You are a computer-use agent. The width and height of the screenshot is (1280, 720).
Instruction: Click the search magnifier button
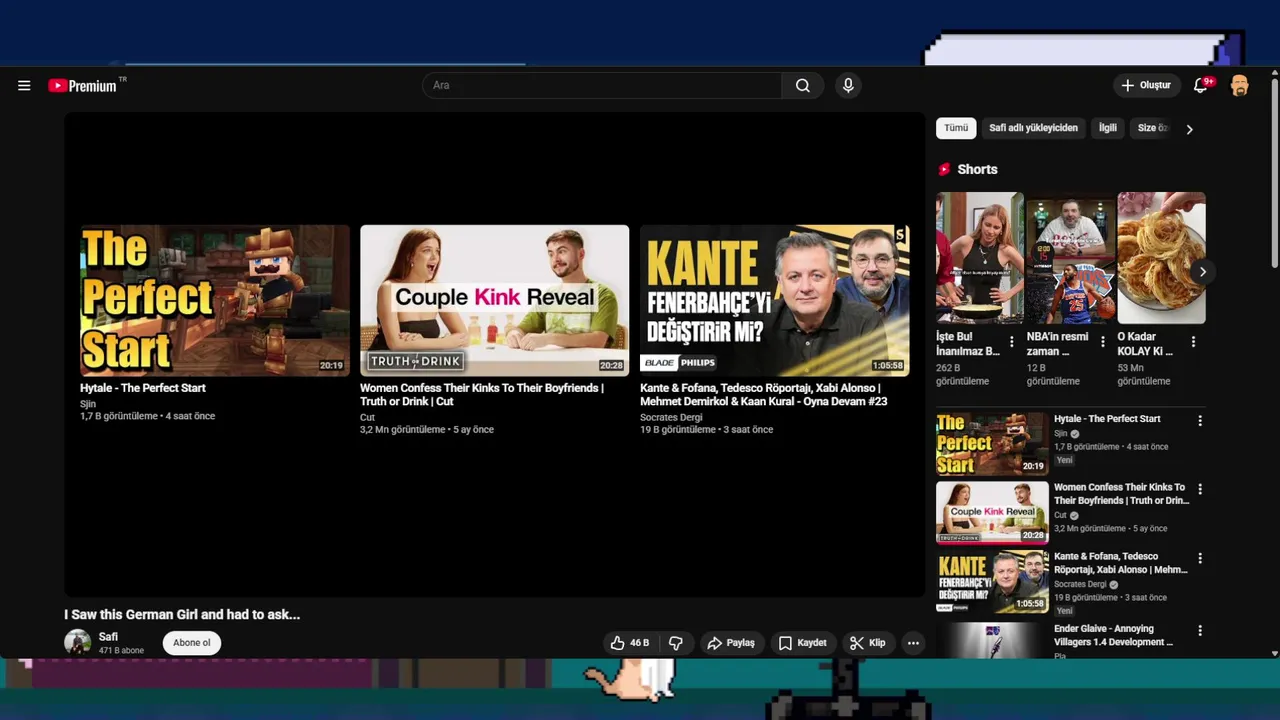click(x=803, y=86)
